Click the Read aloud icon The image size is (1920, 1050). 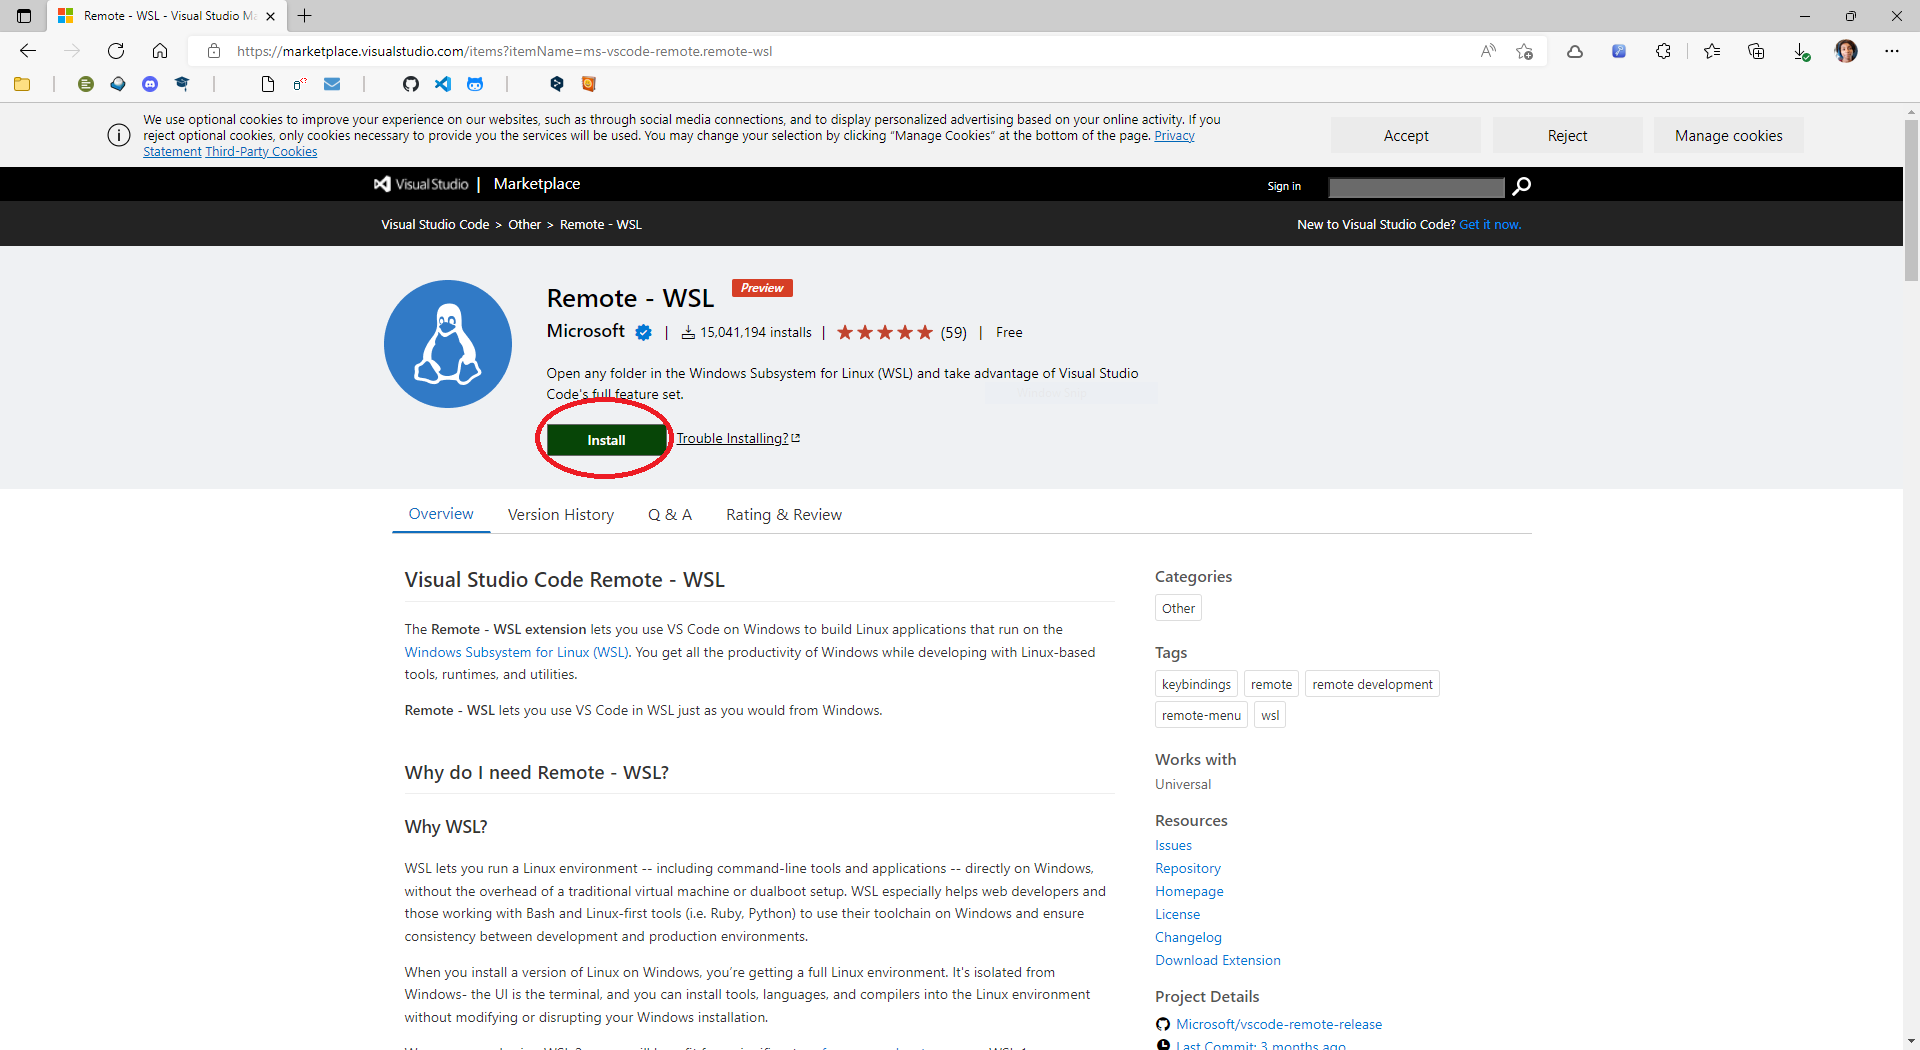(1488, 51)
